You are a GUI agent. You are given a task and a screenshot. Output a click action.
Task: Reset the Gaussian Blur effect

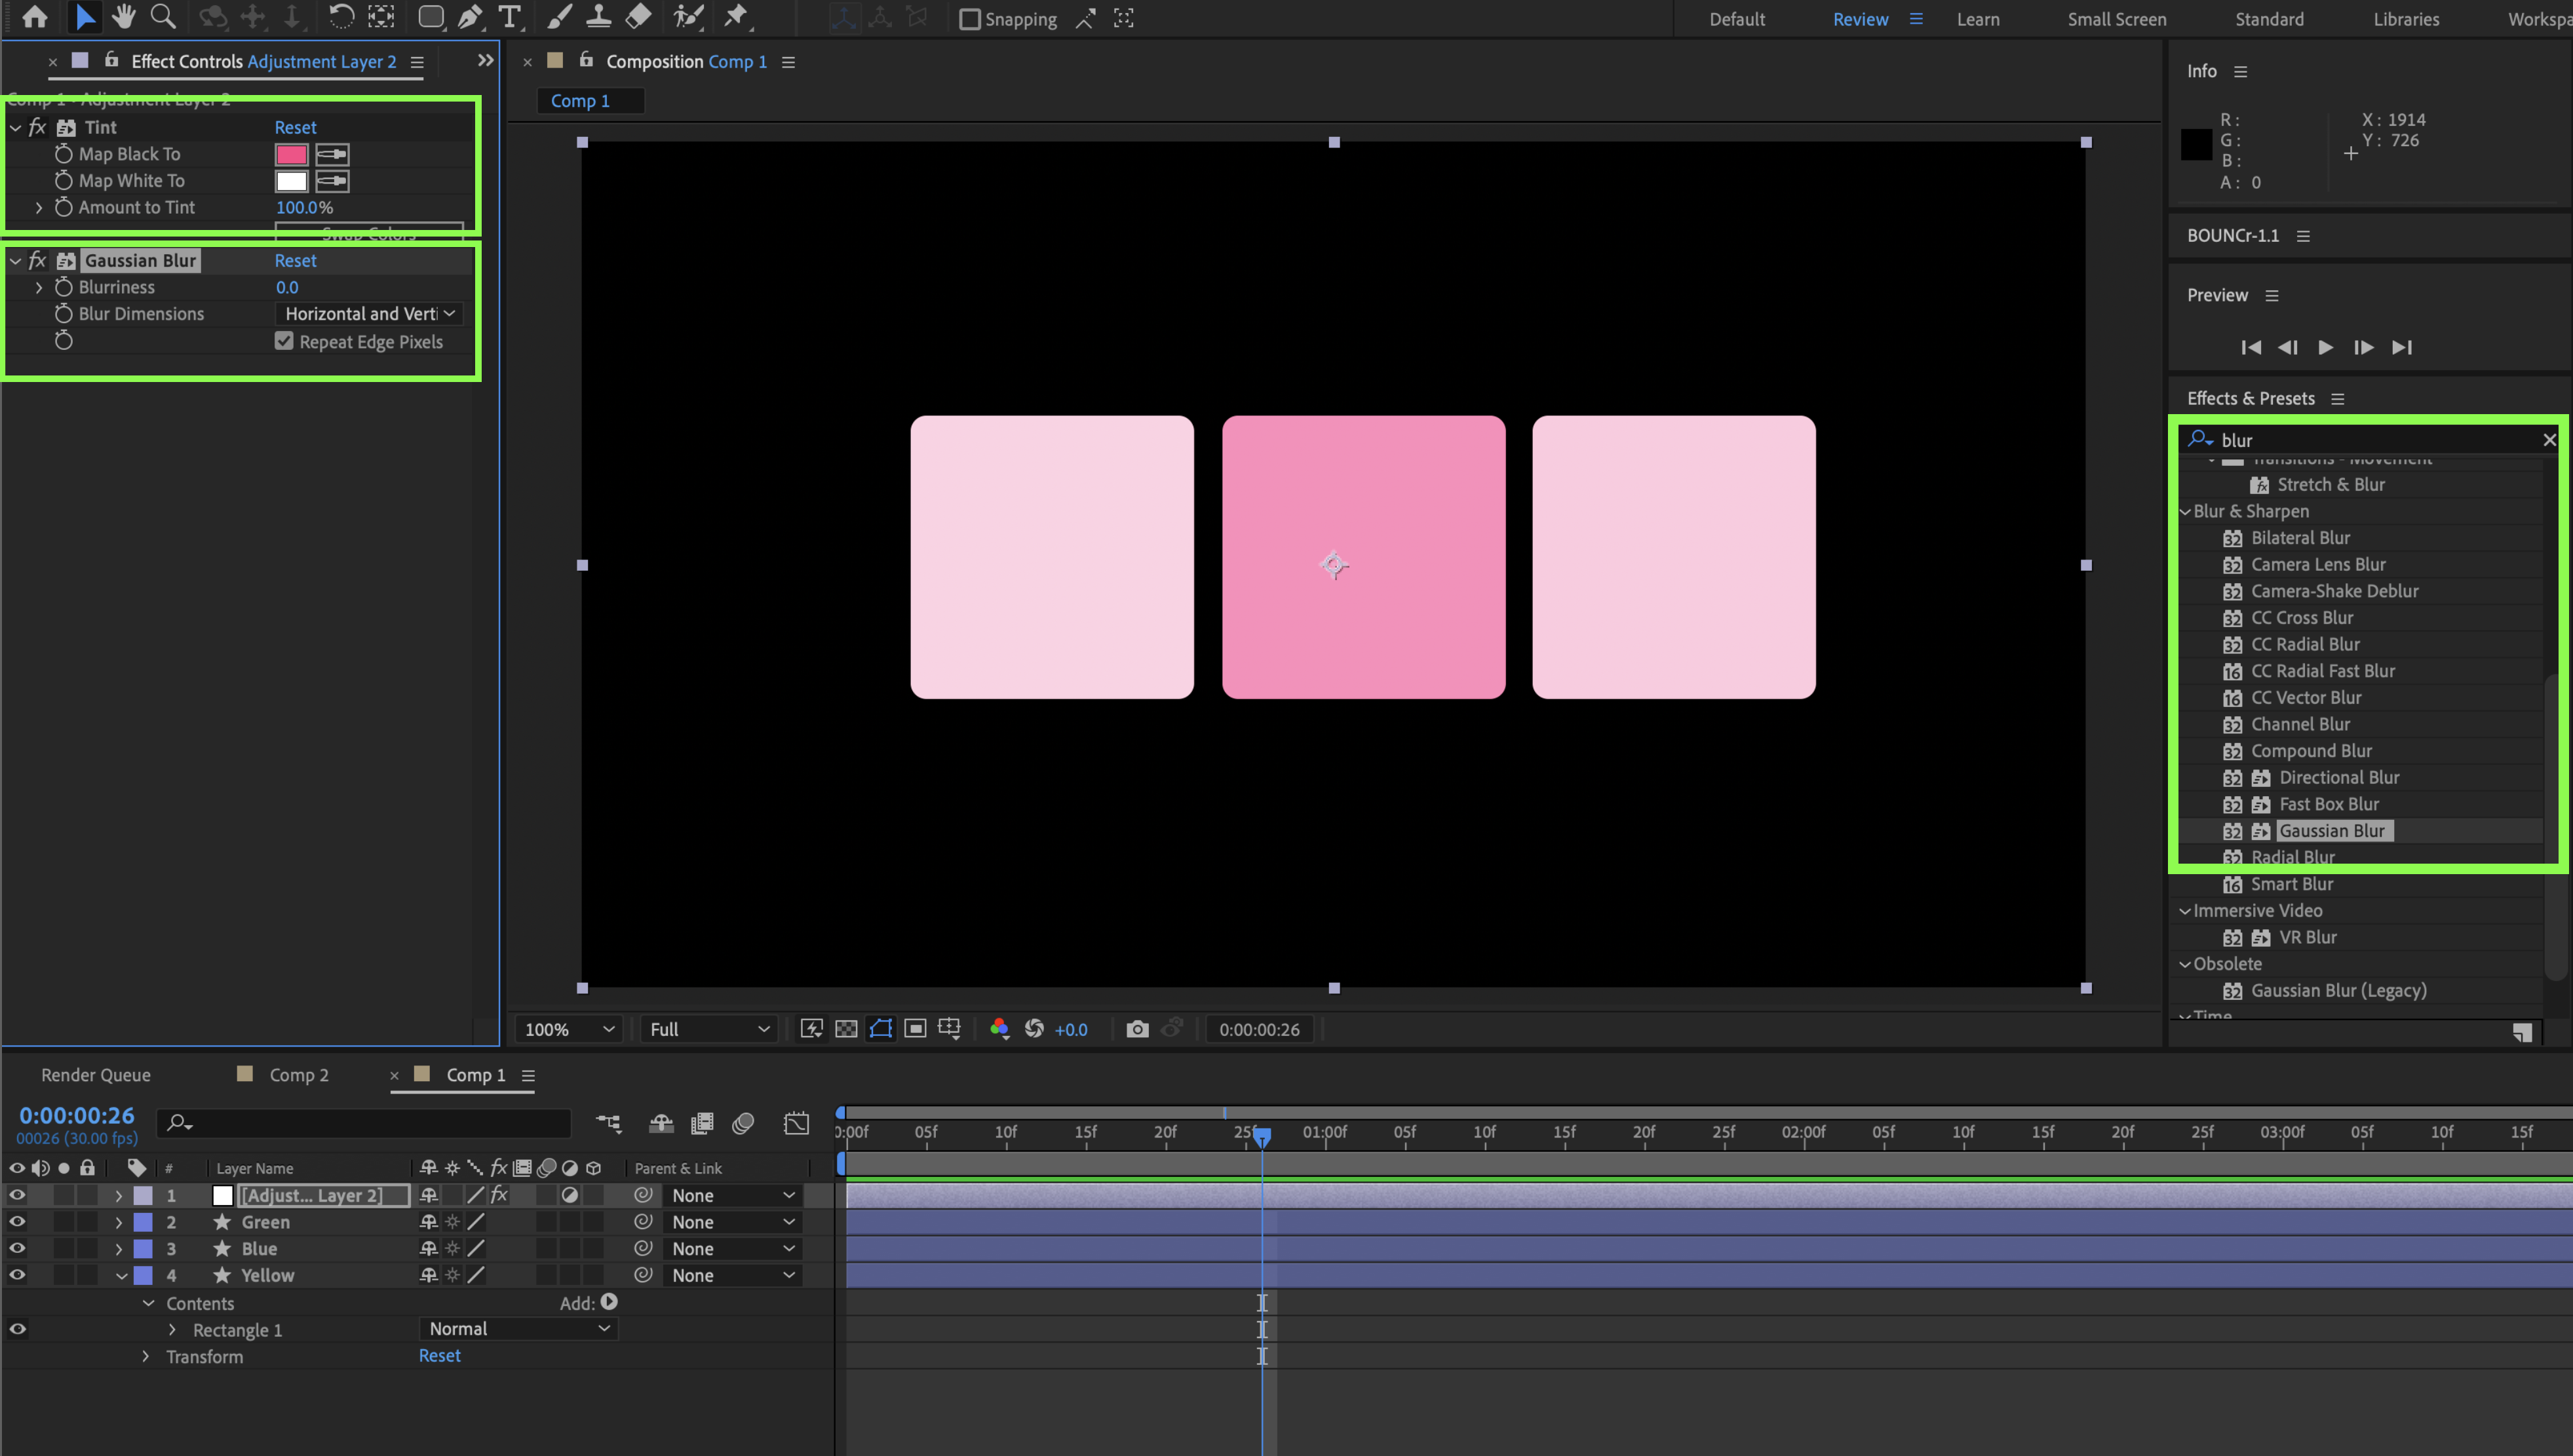point(295,260)
